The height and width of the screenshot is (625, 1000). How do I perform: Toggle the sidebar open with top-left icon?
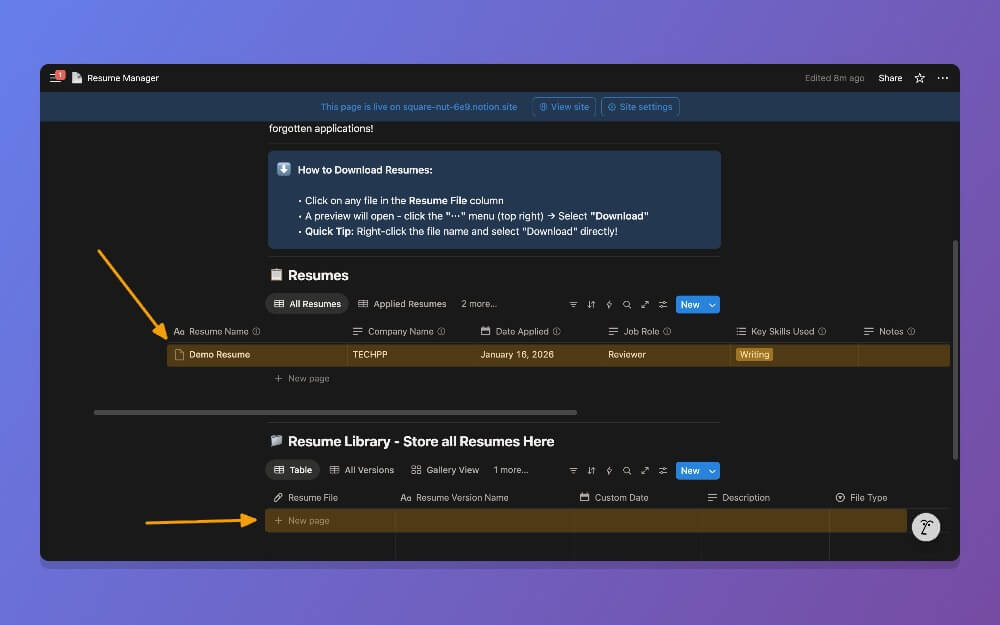56,77
